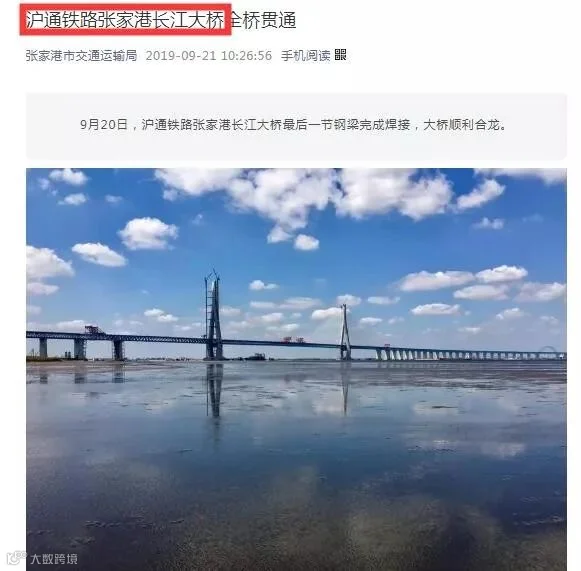Click the timestamp 2019-09-21 10:26:56
Screen dimensions: 581x571
pos(209,56)
